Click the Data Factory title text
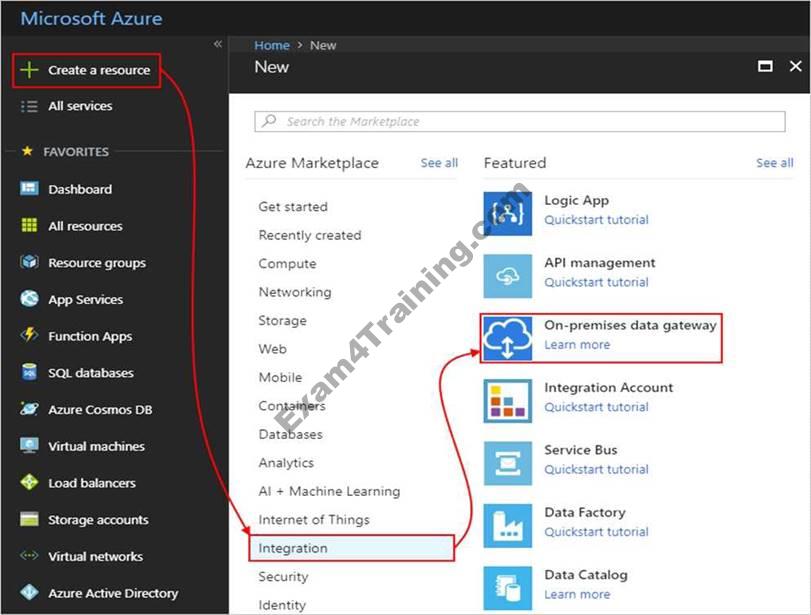Viewport: 811px width, 615px height. coord(584,513)
